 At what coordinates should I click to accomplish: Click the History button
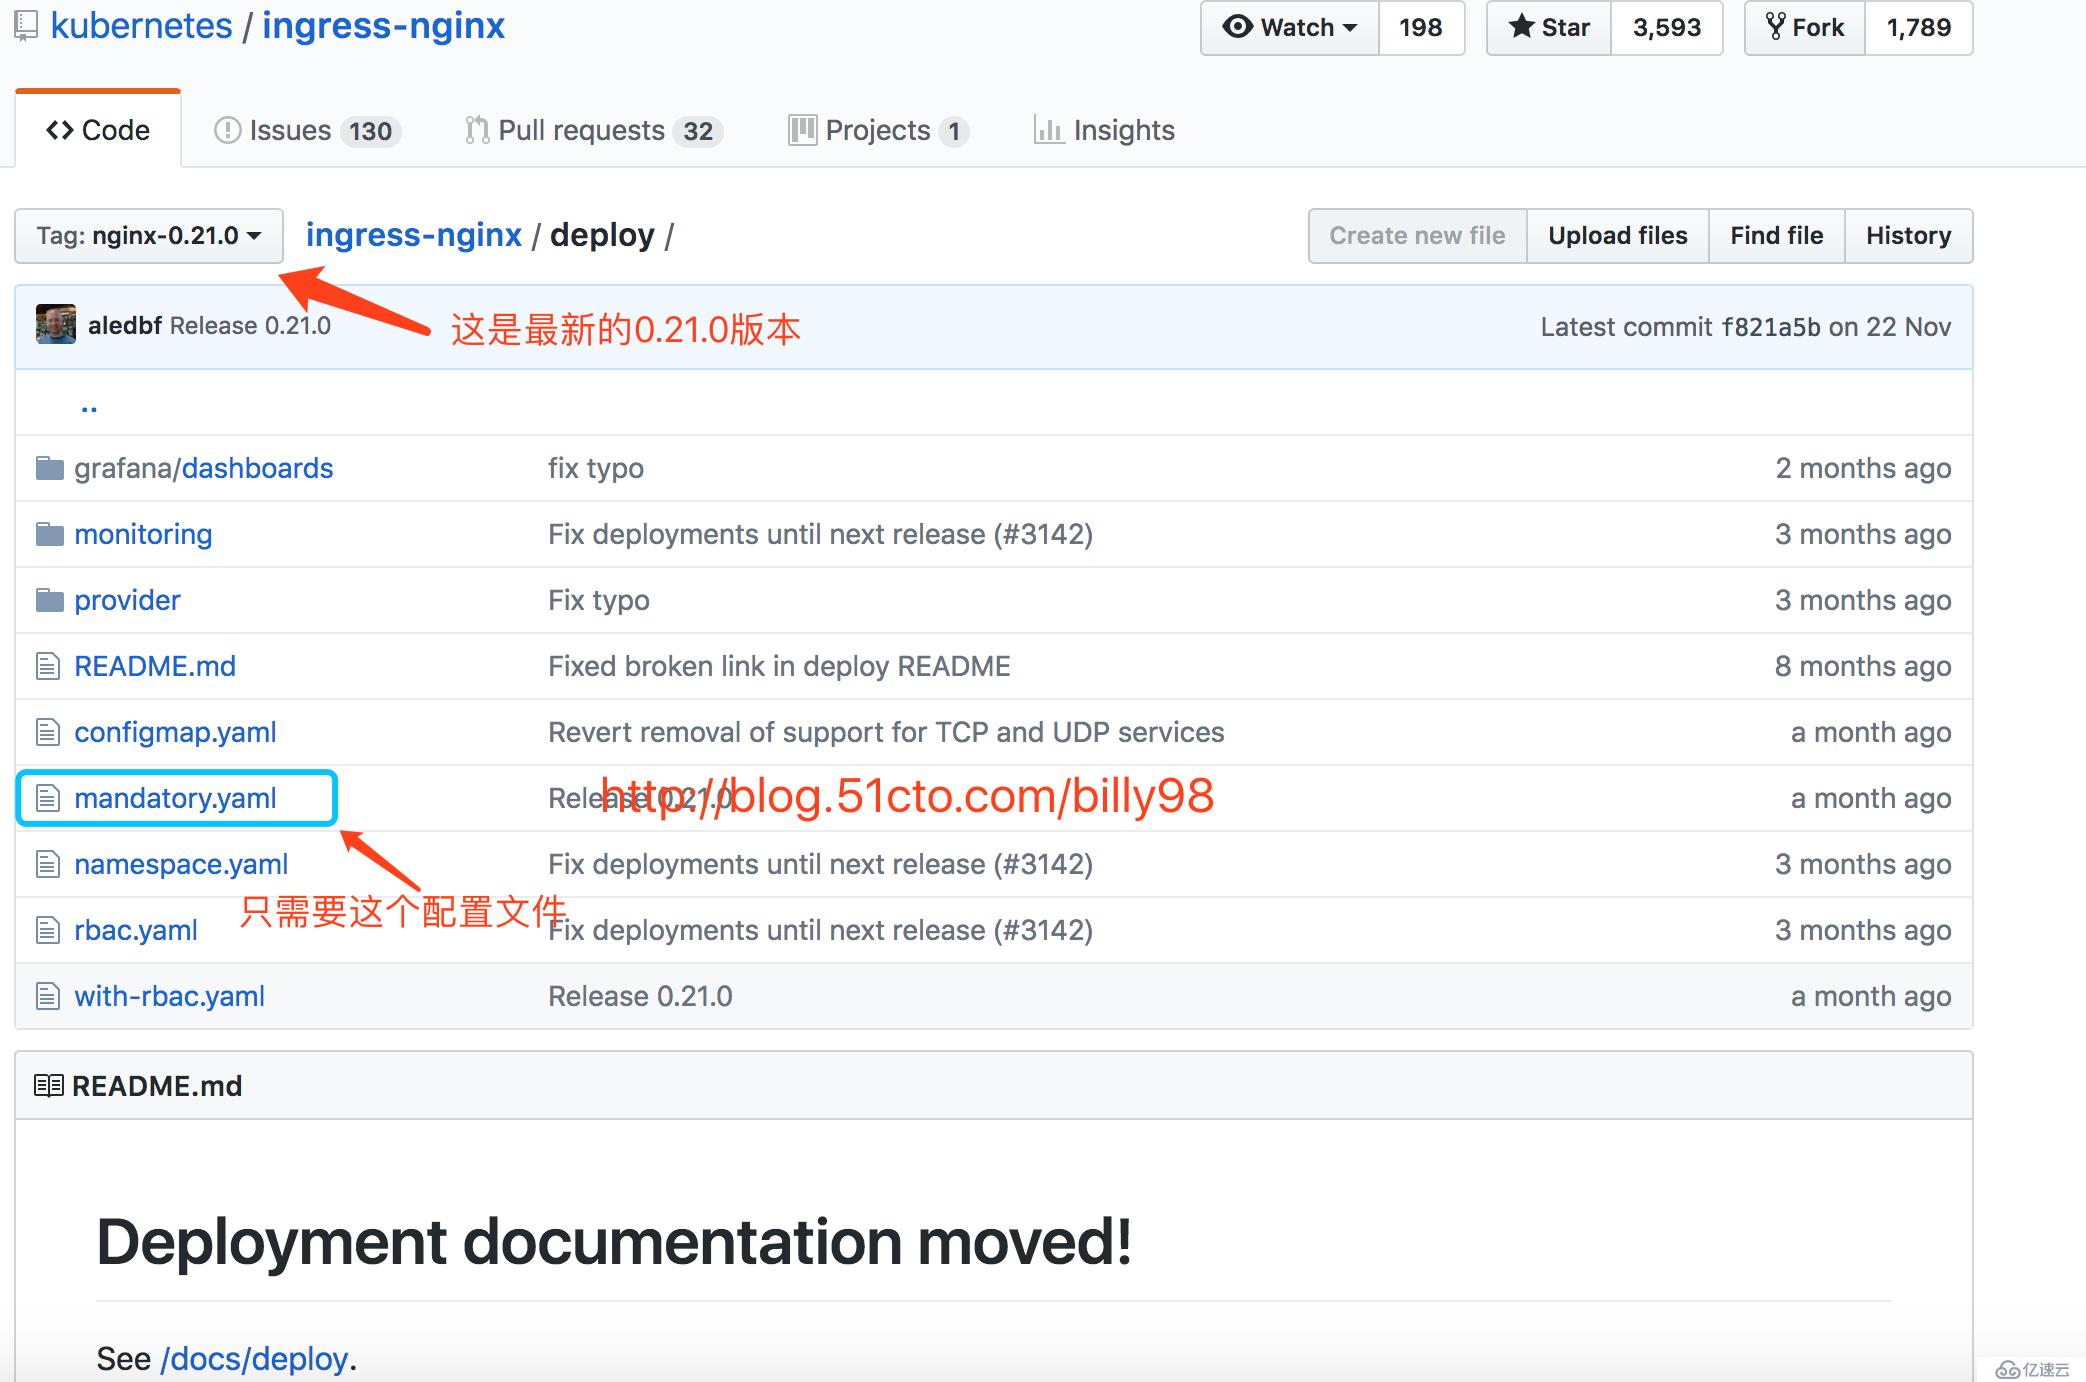[1909, 236]
